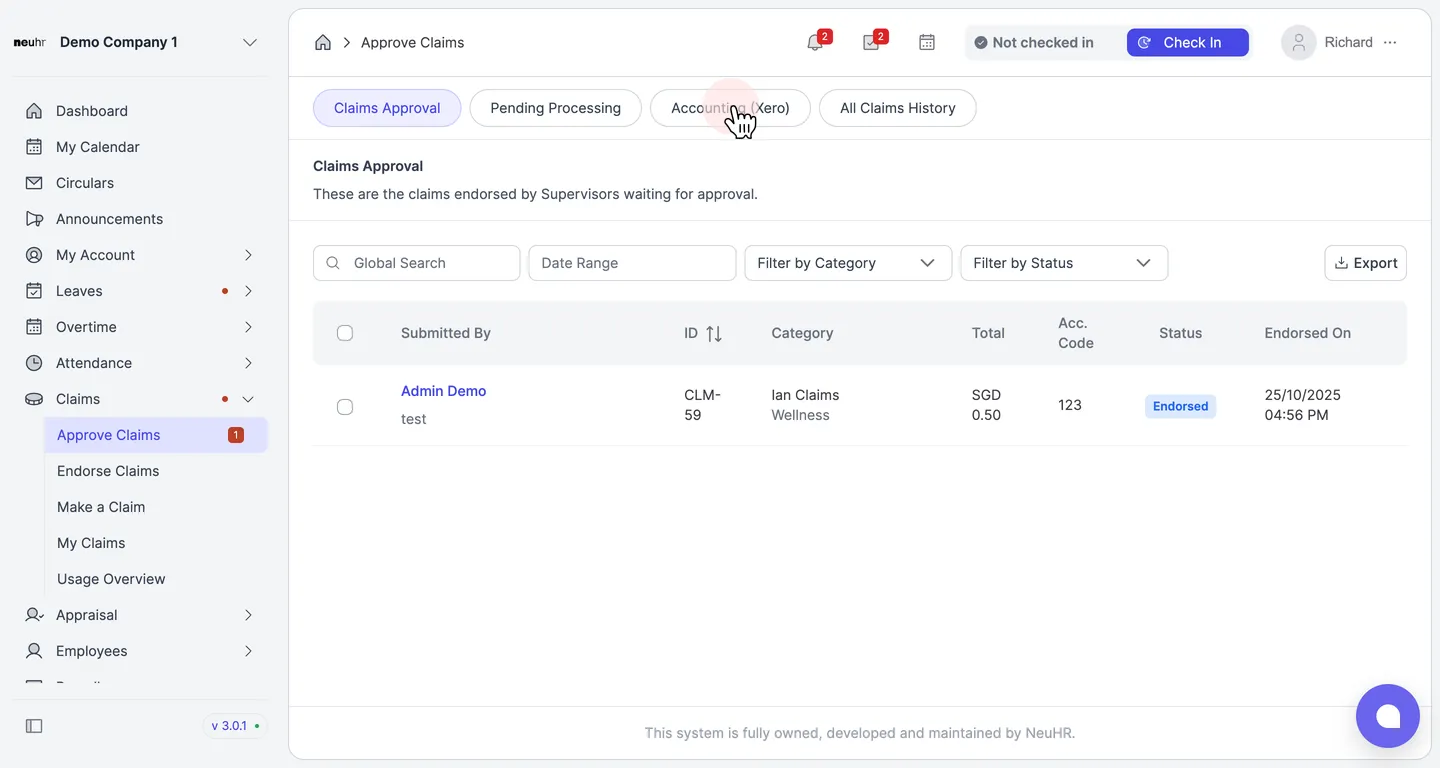1440x768 pixels.
Task: Open the Filter by Category dropdown
Action: (x=848, y=263)
